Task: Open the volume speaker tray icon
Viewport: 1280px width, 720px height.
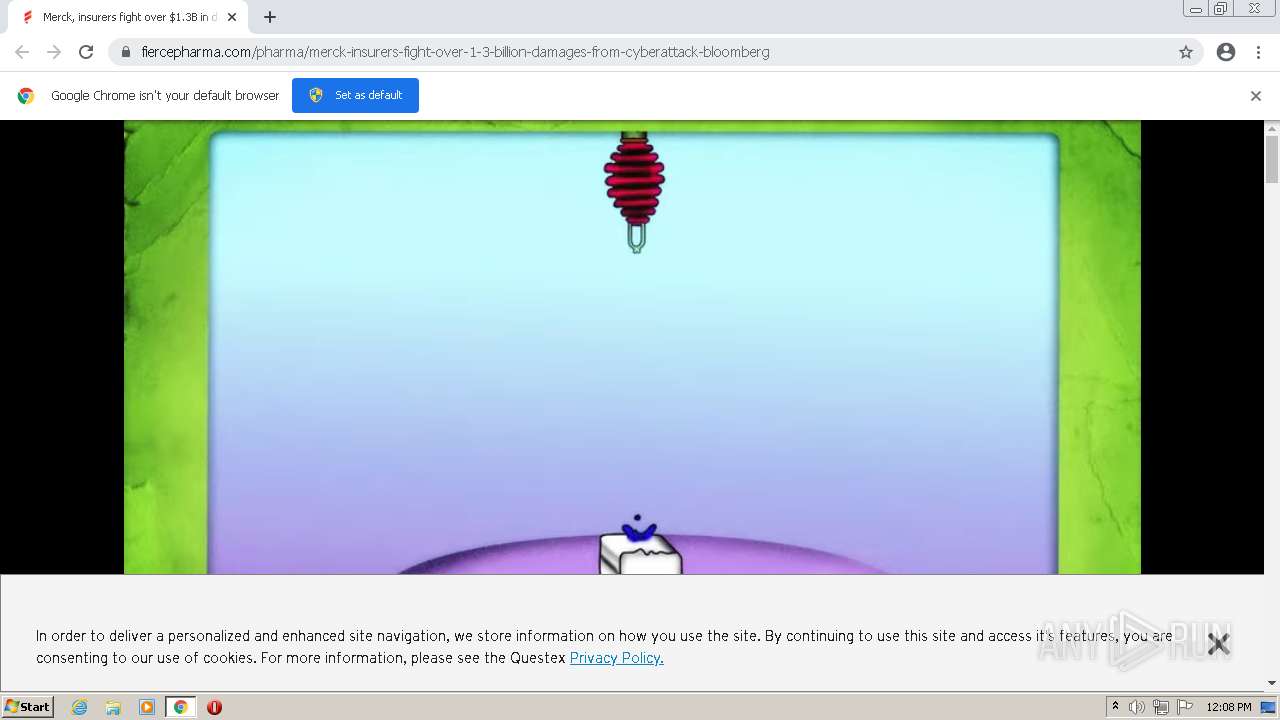Action: (x=1137, y=707)
